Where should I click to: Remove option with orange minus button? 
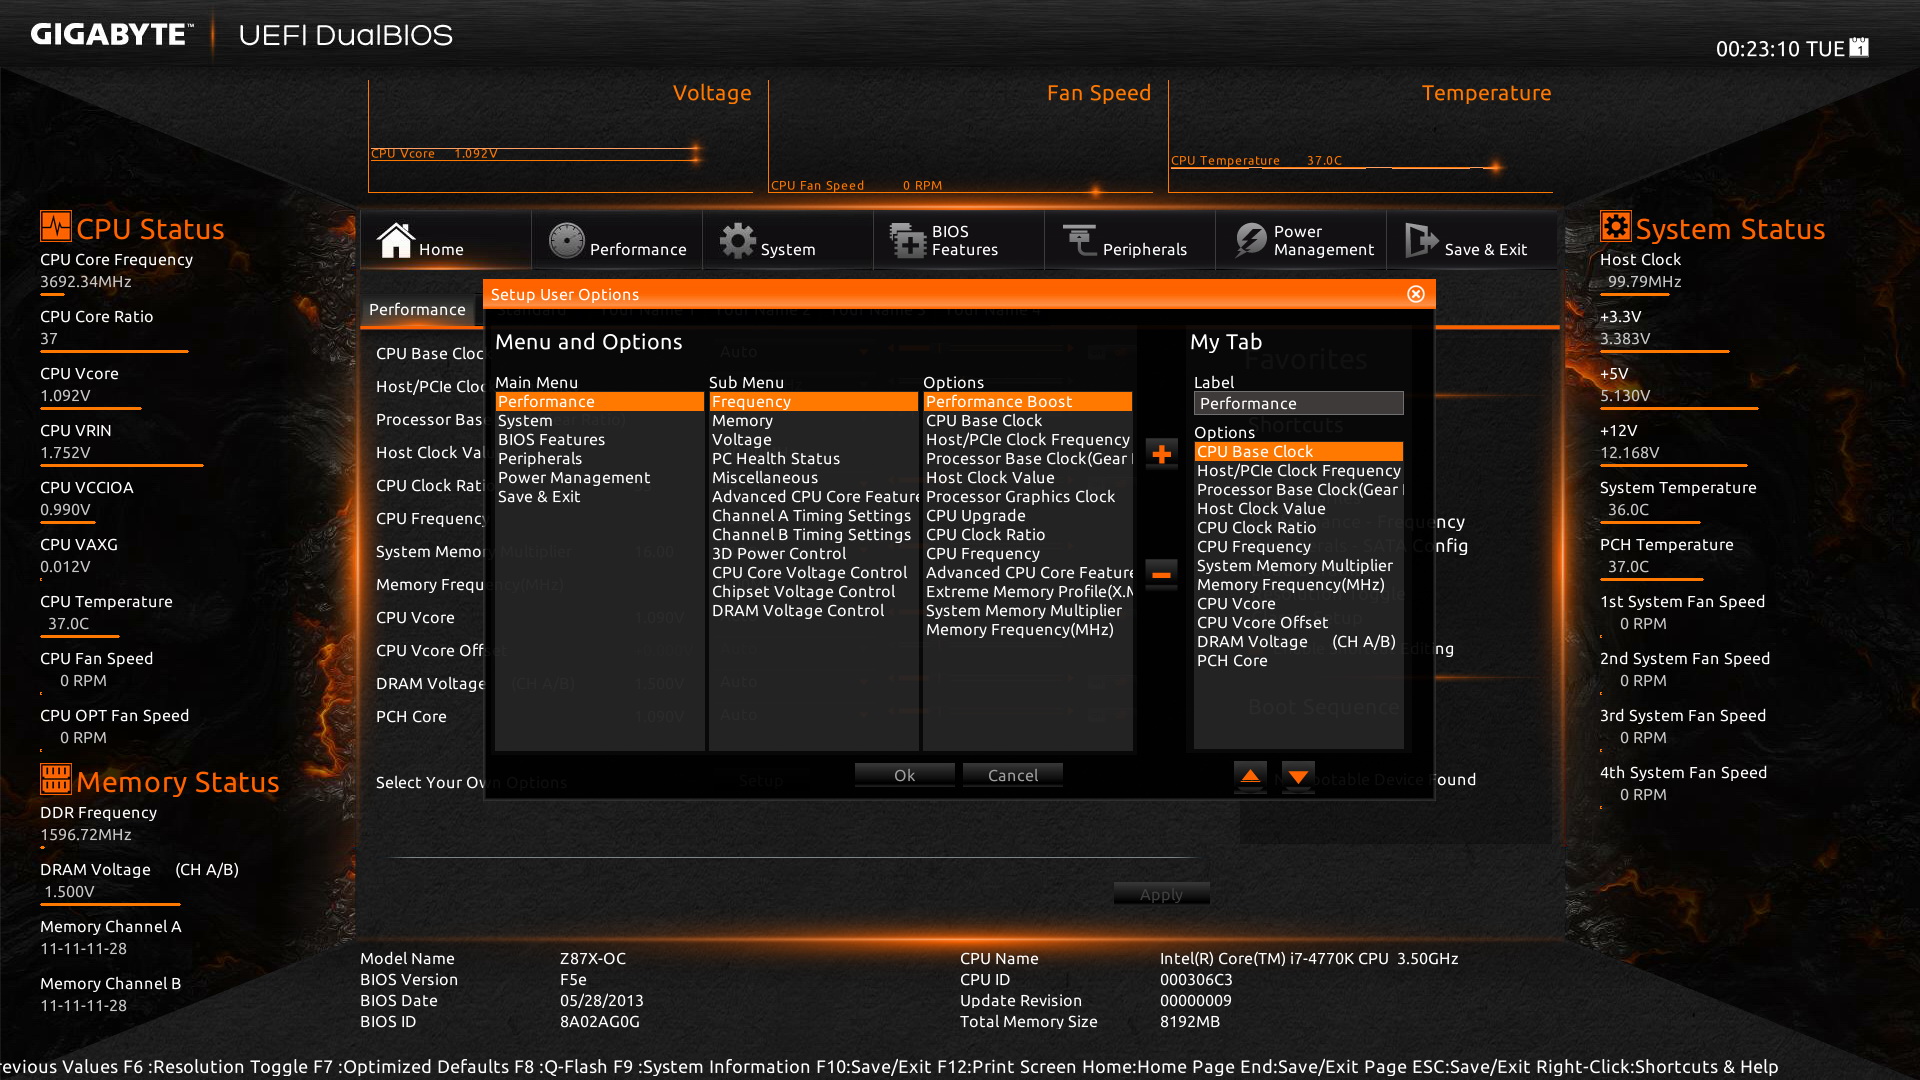[1161, 574]
